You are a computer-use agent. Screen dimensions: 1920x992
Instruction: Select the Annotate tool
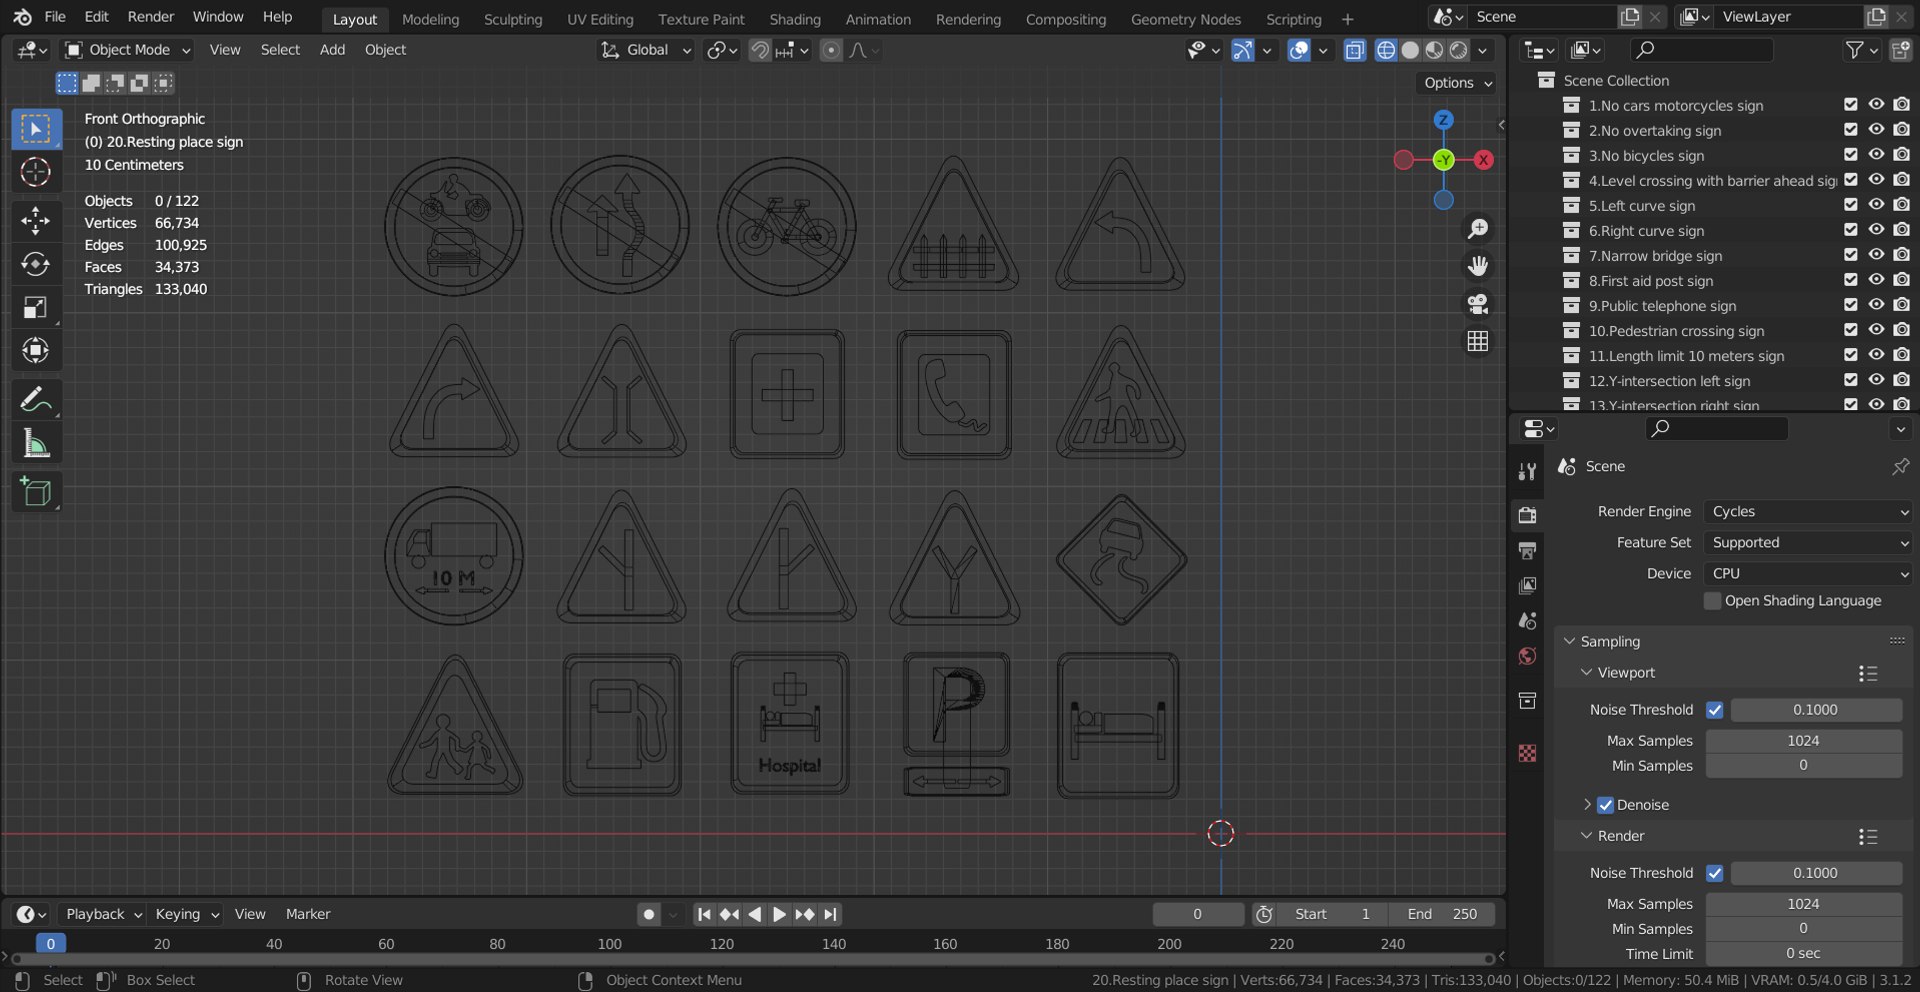click(x=36, y=400)
